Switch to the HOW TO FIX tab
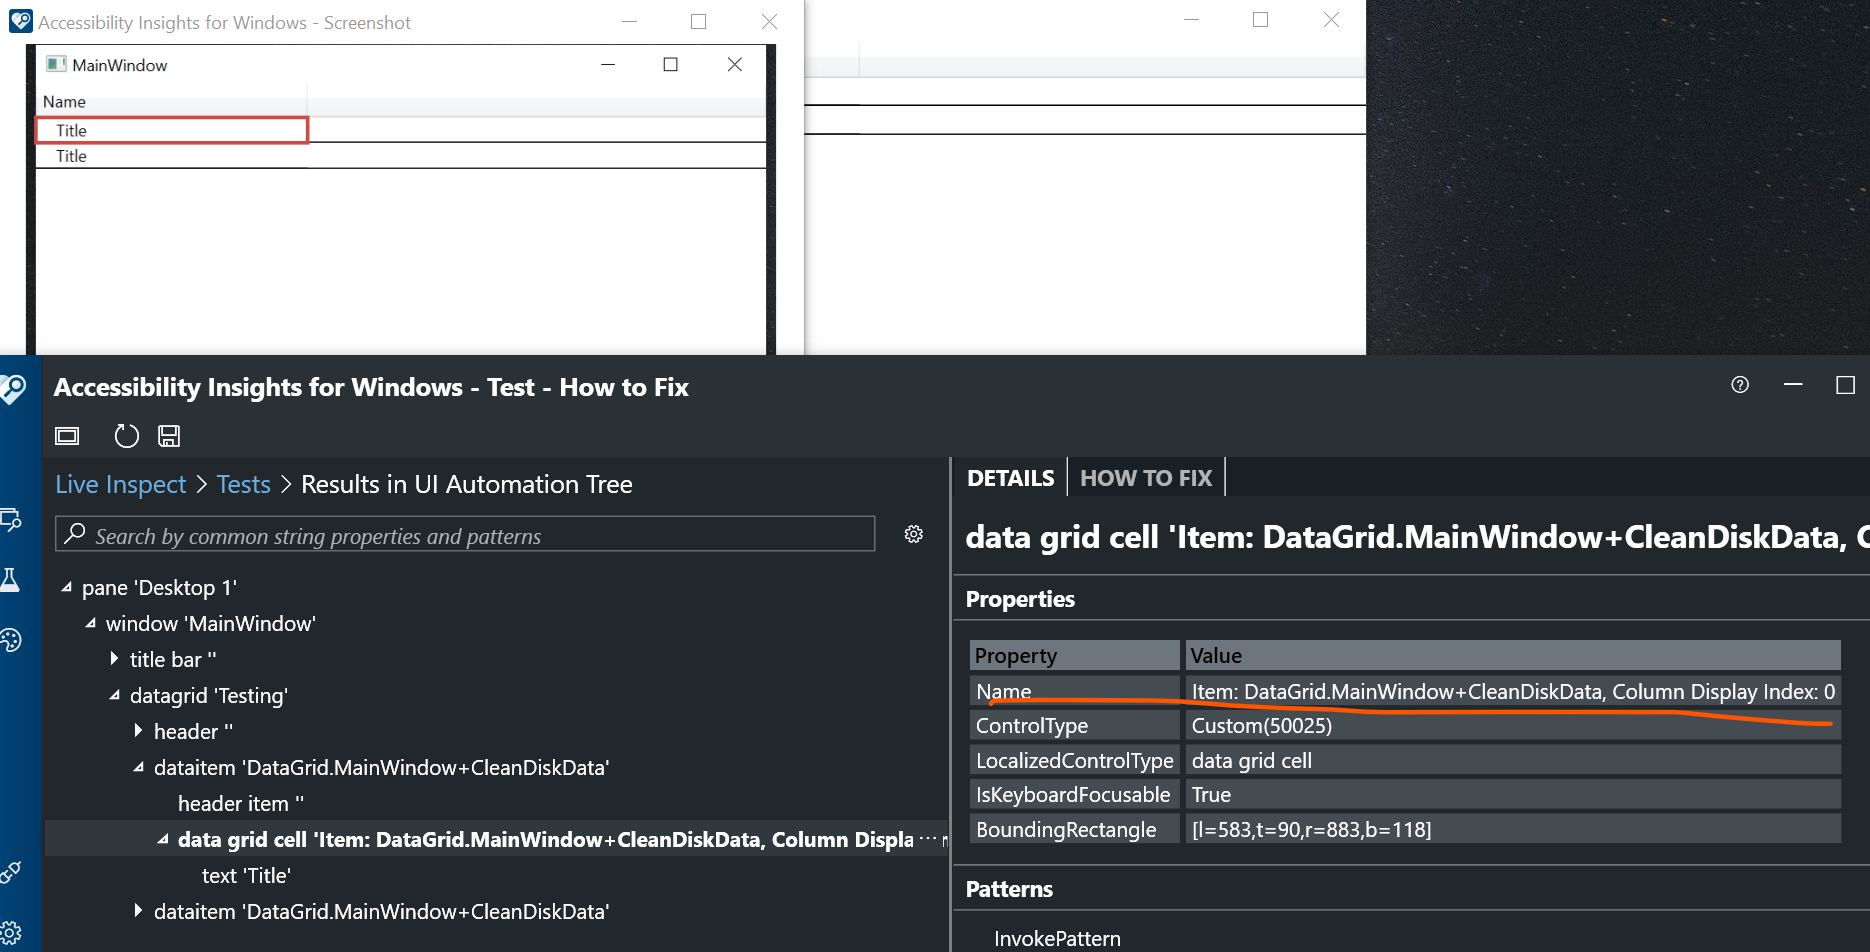Viewport: 1870px width, 952px height. 1146,477
